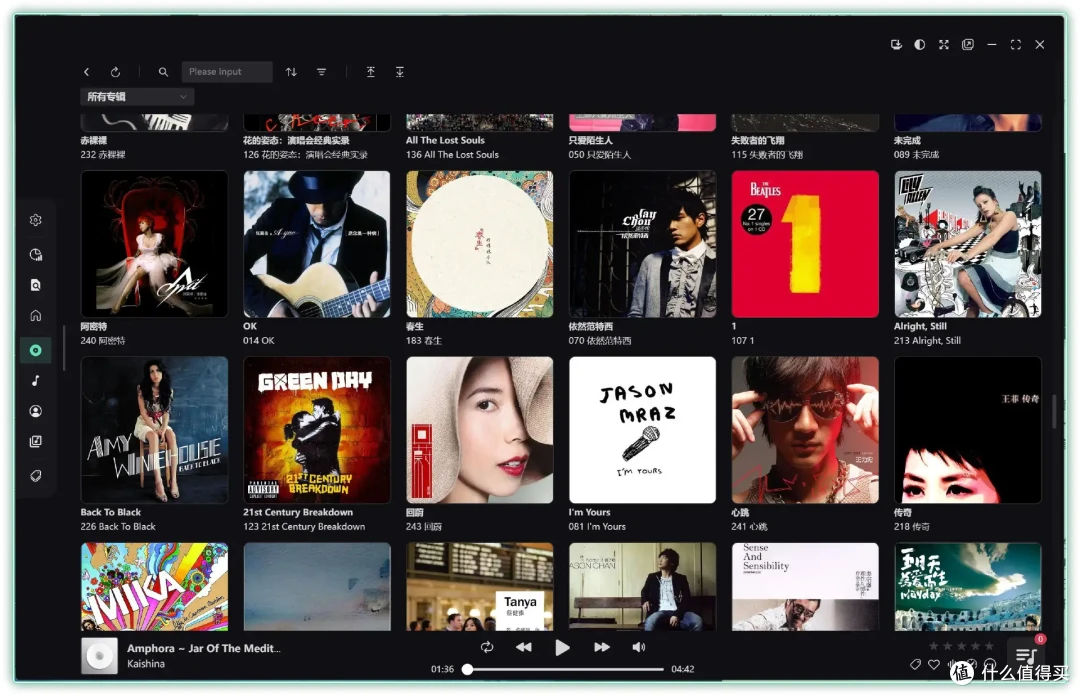Focus the Please Input search field

227,72
